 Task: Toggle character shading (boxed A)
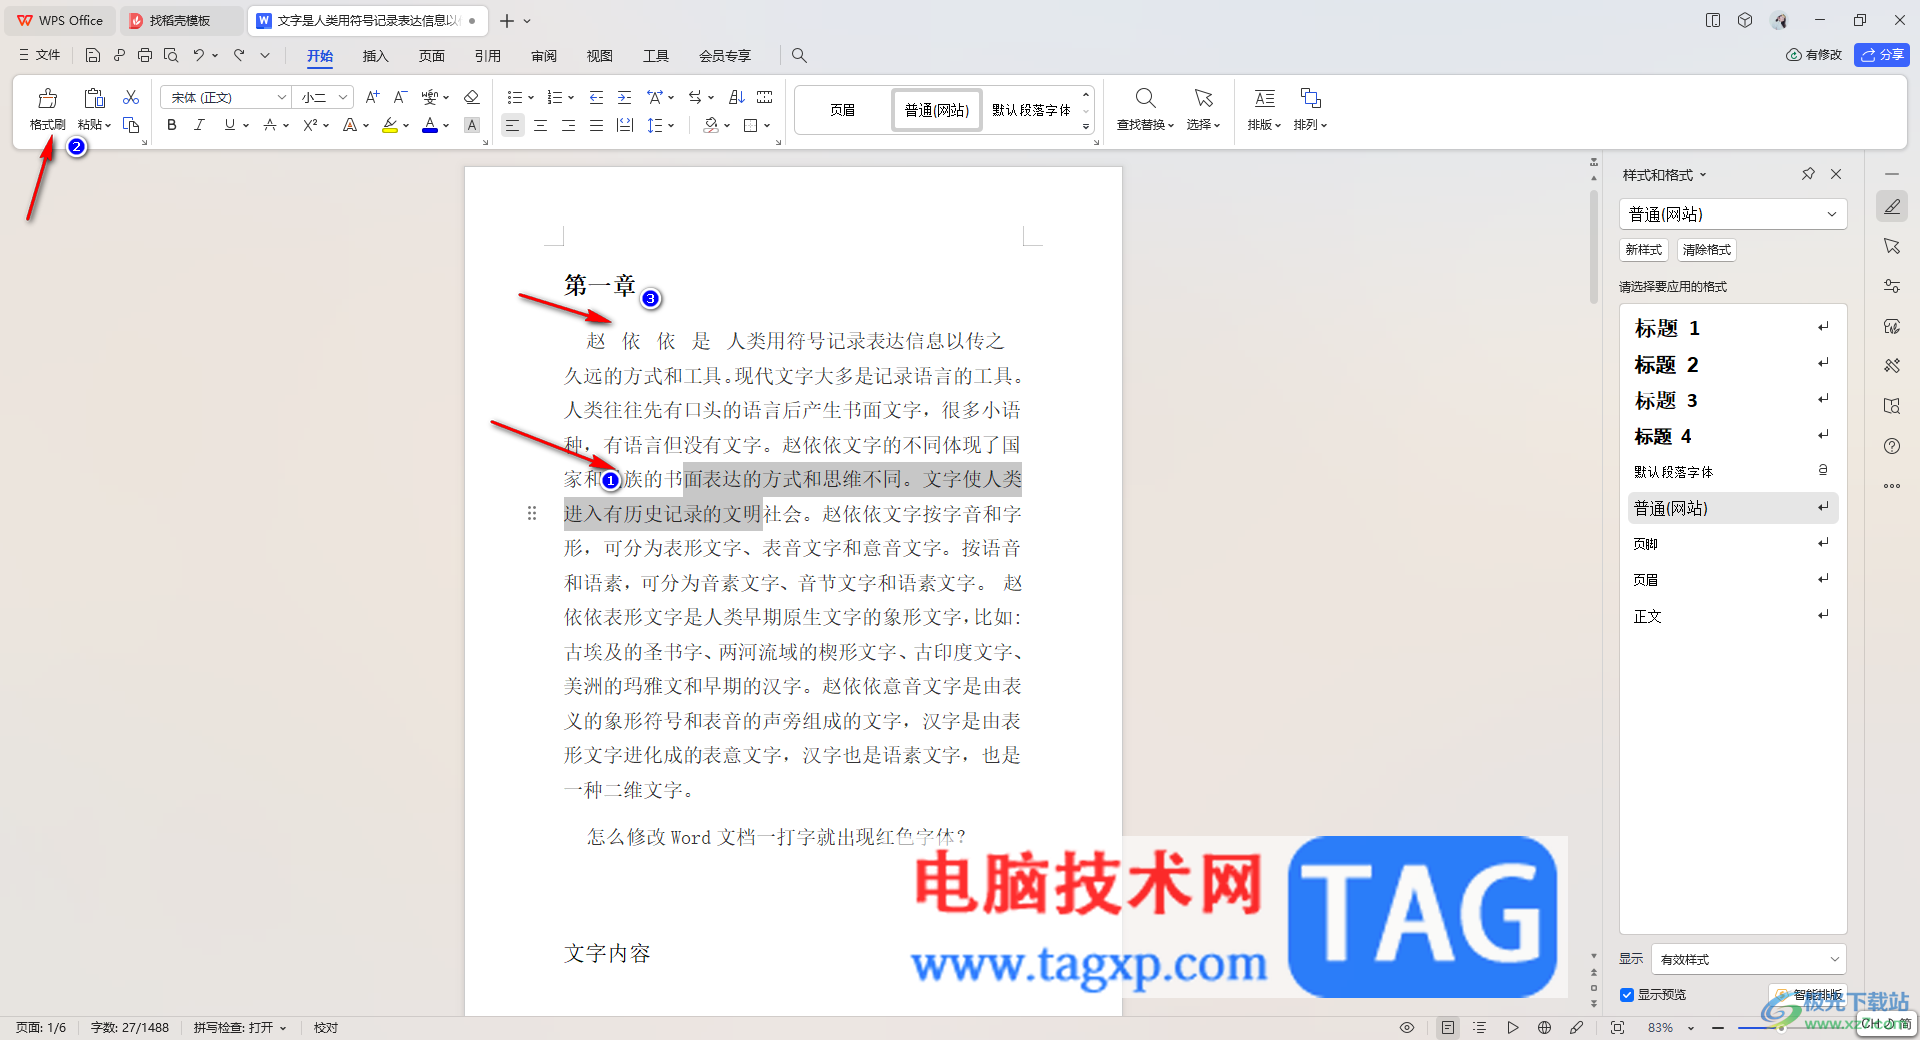pos(472,125)
